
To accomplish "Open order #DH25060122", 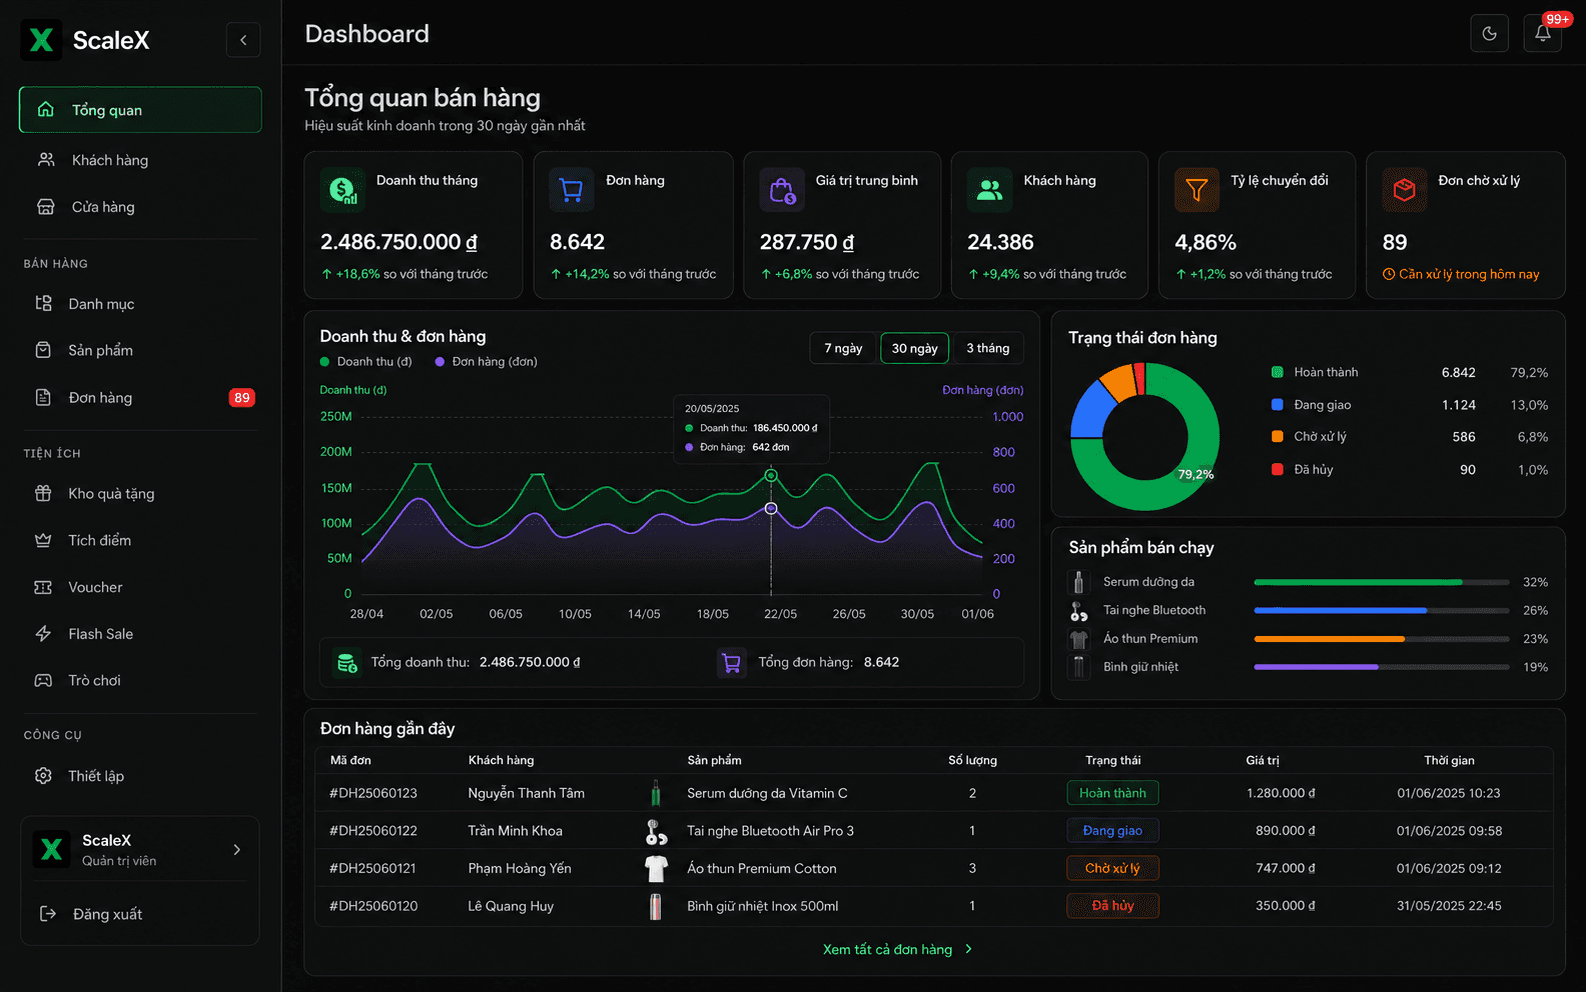I will coord(373,831).
